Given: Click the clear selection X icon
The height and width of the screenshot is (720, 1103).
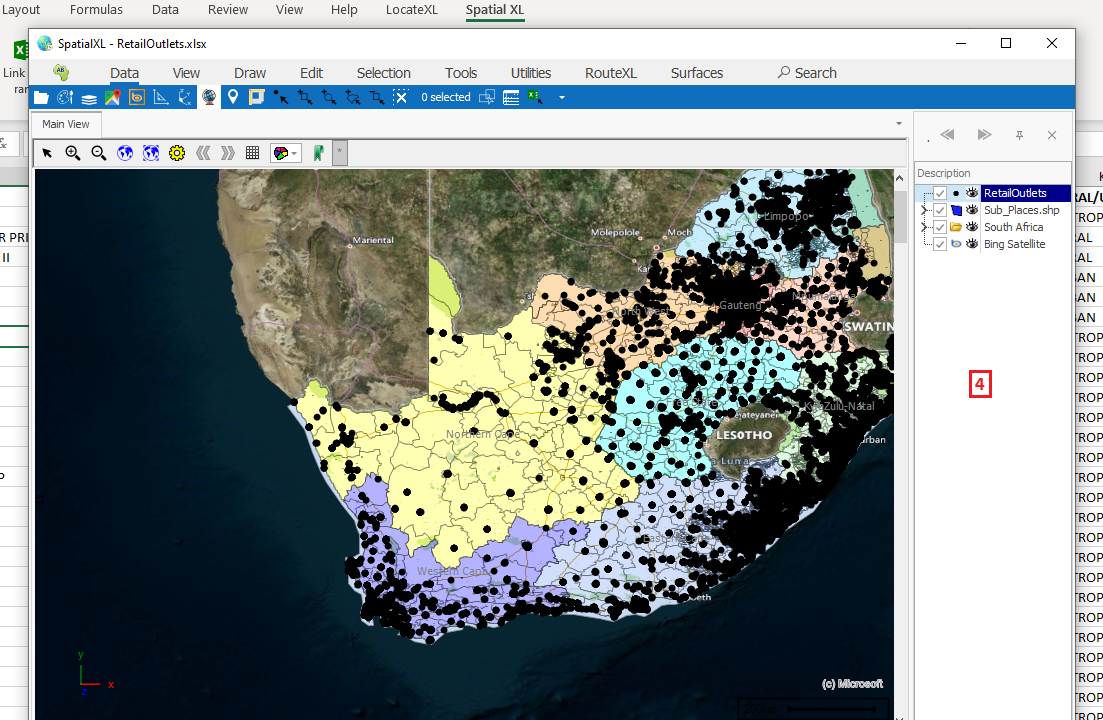Looking at the screenshot, I should click(400, 97).
